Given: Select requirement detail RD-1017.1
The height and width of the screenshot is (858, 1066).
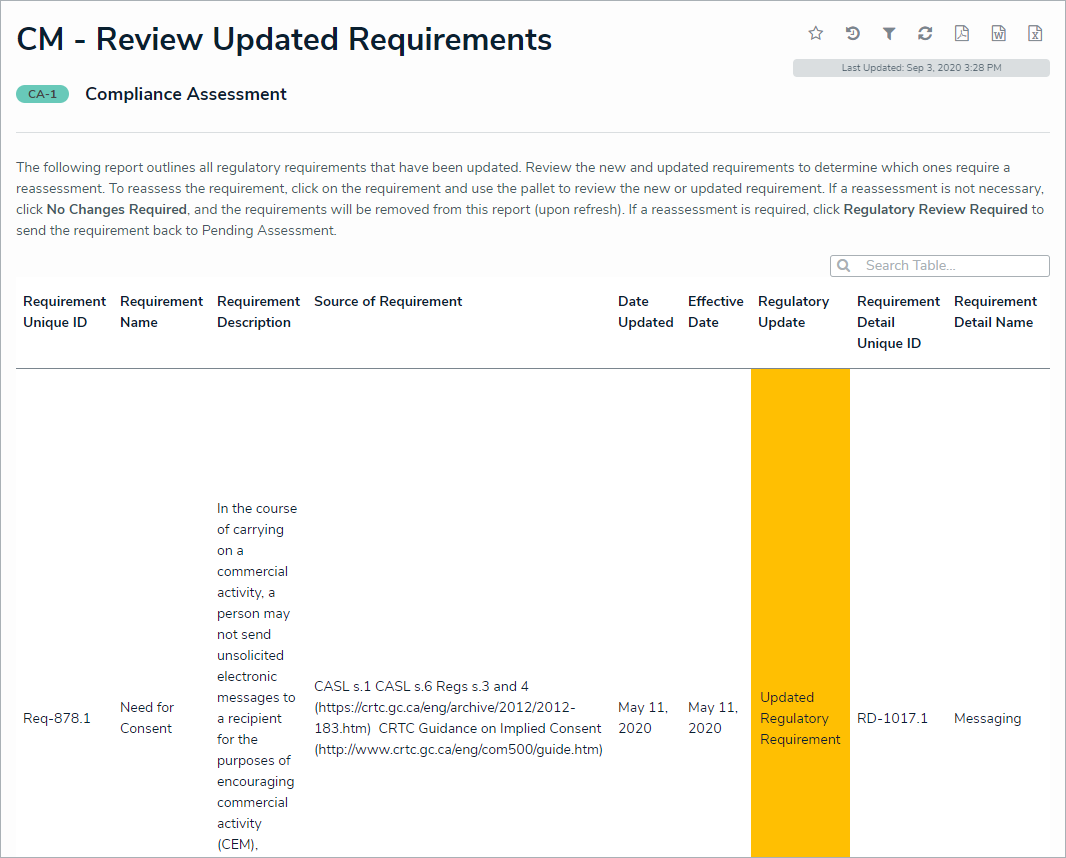Looking at the screenshot, I should pos(892,718).
